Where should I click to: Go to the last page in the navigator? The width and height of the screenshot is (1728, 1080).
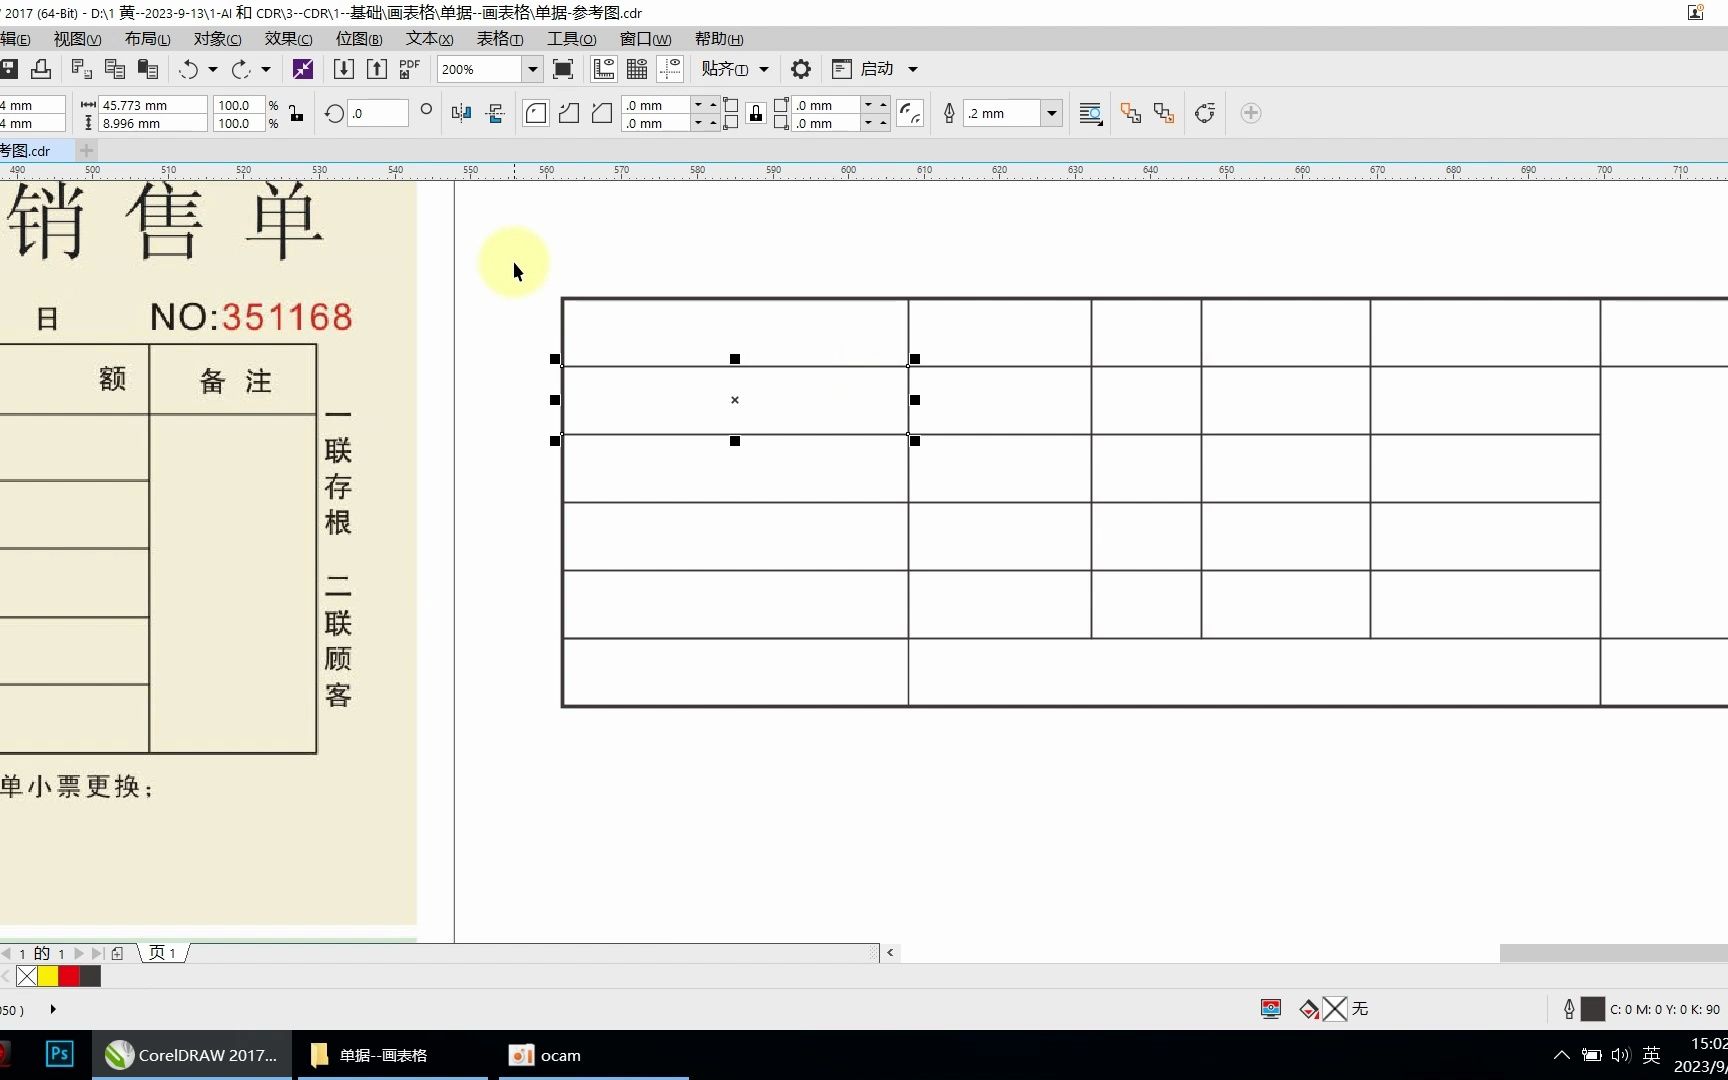point(97,953)
